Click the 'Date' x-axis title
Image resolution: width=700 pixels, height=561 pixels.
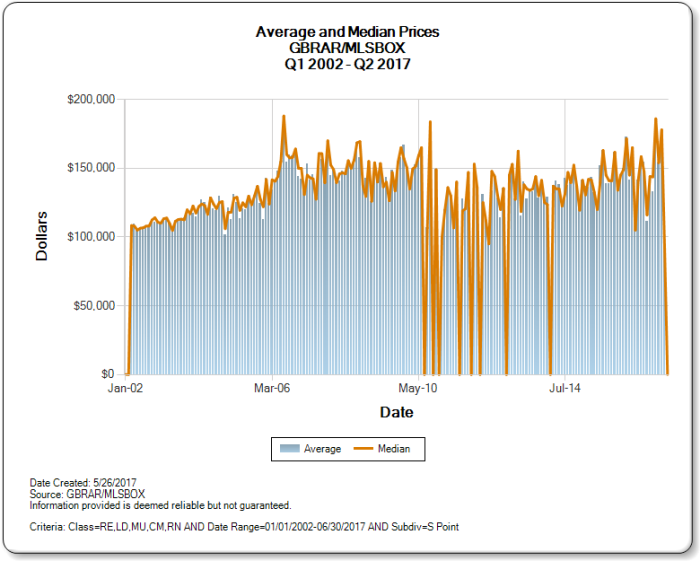click(396, 412)
